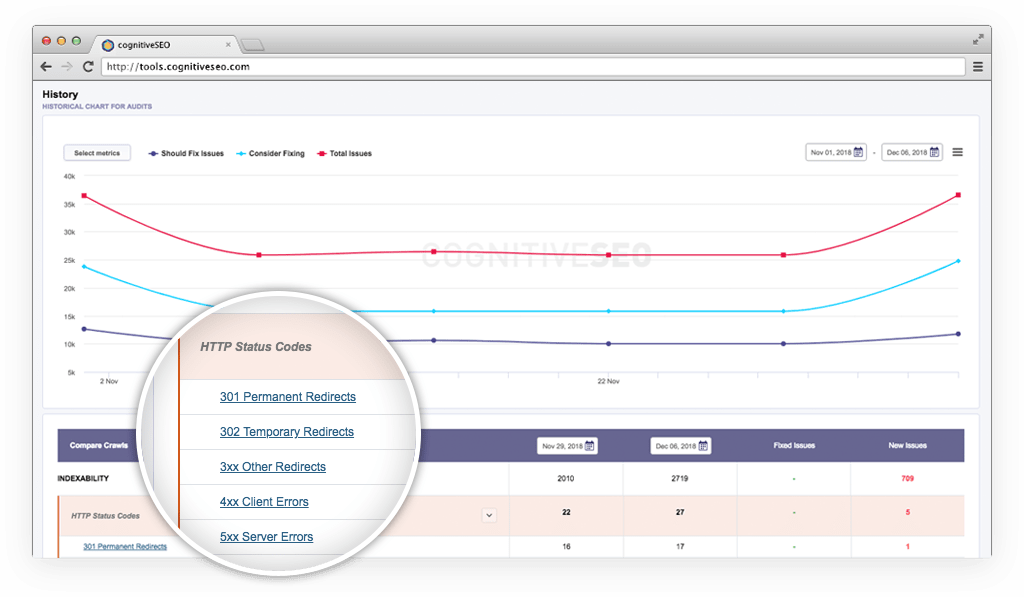Click the URL address bar
The width and height of the screenshot is (1024, 597).
coord(533,67)
